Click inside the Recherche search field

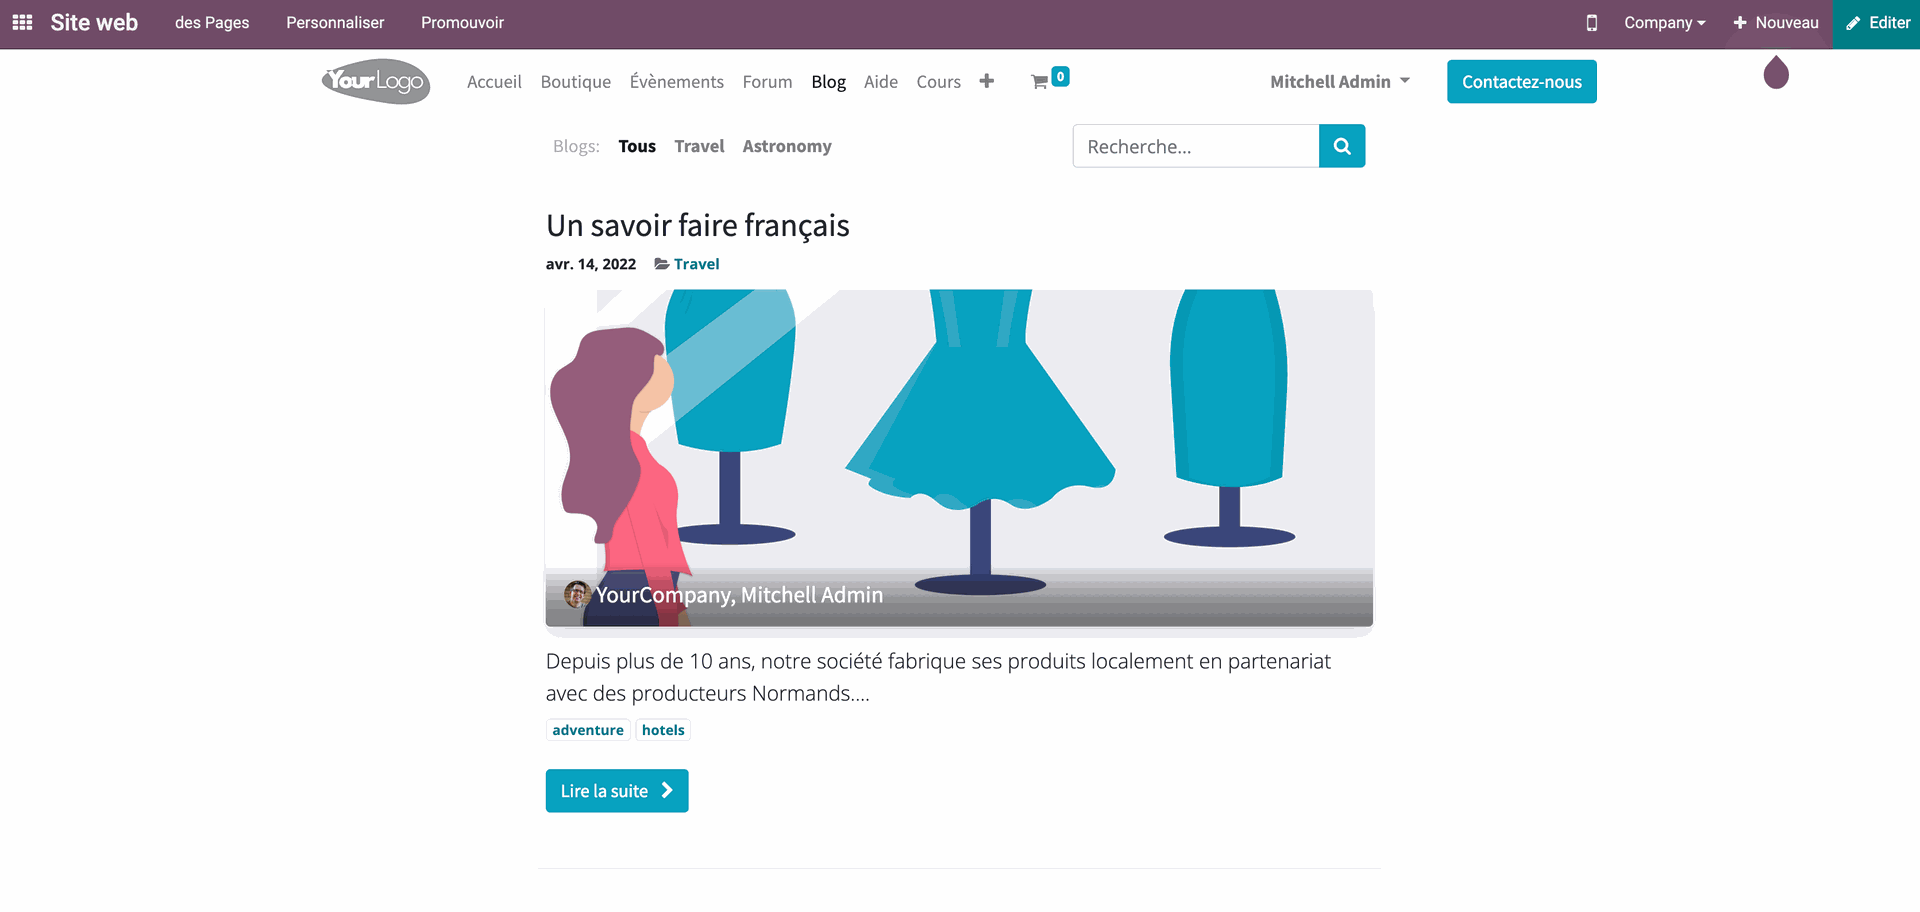coord(1195,146)
